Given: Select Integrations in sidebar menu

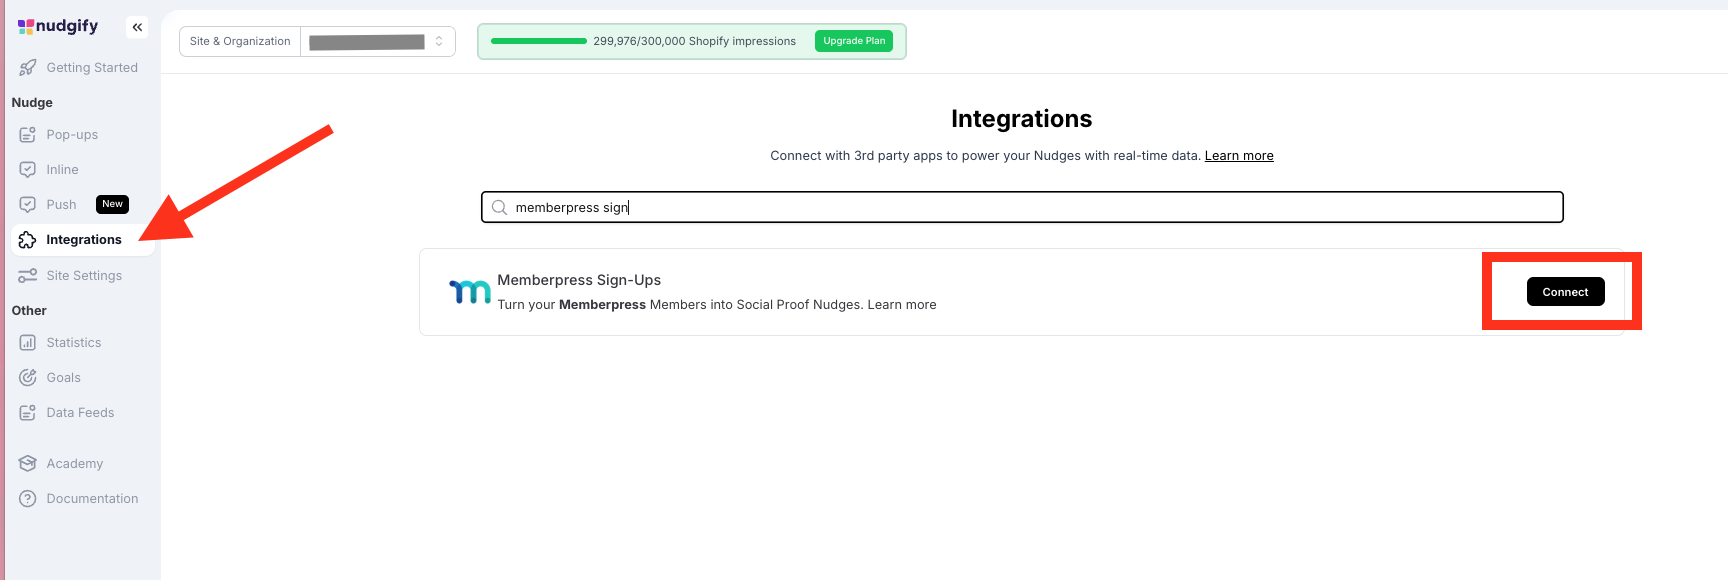Looking at the screenshot, I should pyautogui.click(x=83, y=240).
